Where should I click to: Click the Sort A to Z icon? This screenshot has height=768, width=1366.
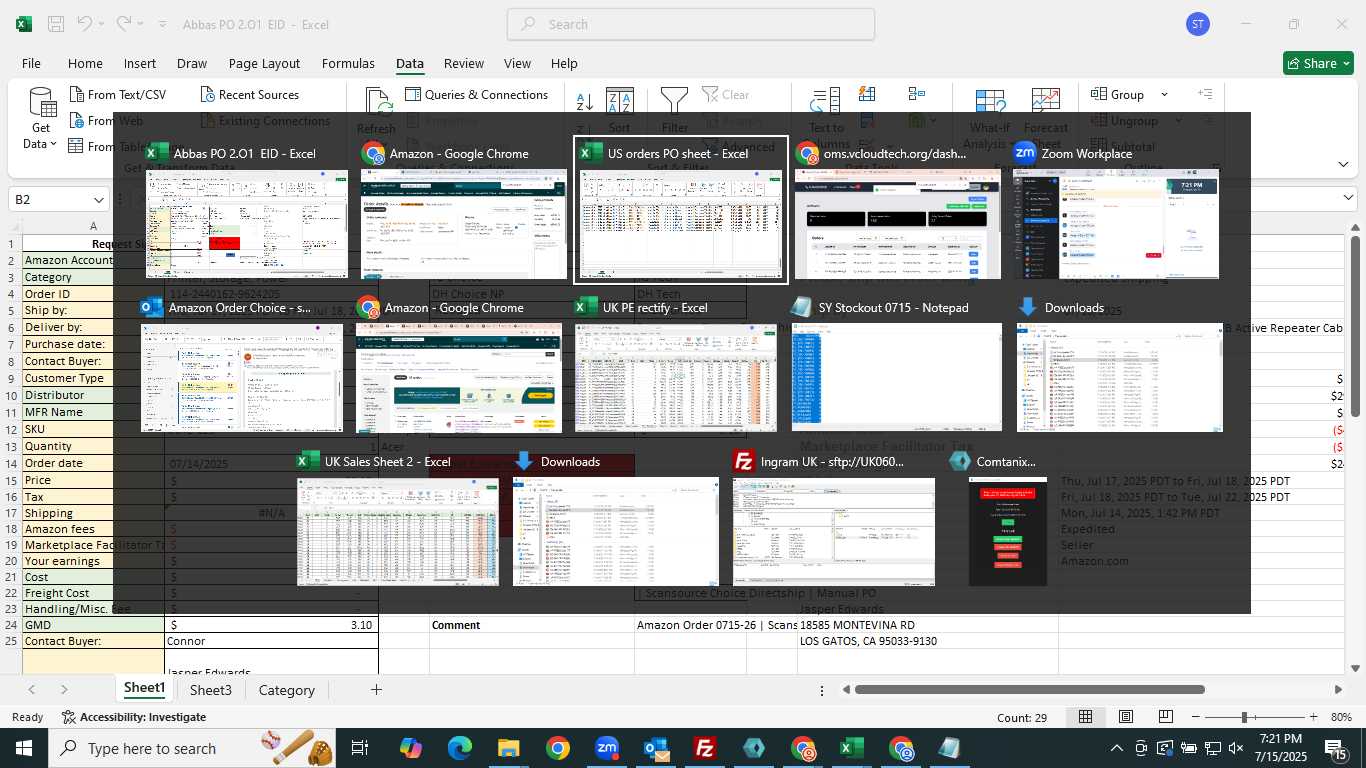[x=585, y=101]
